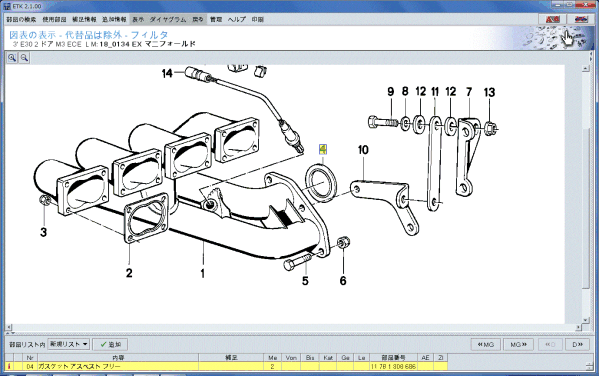Click the part number 14 callout in diagram
Viewport: 599px width, 376px height.
pyautogui.click(x=167, y=73)
